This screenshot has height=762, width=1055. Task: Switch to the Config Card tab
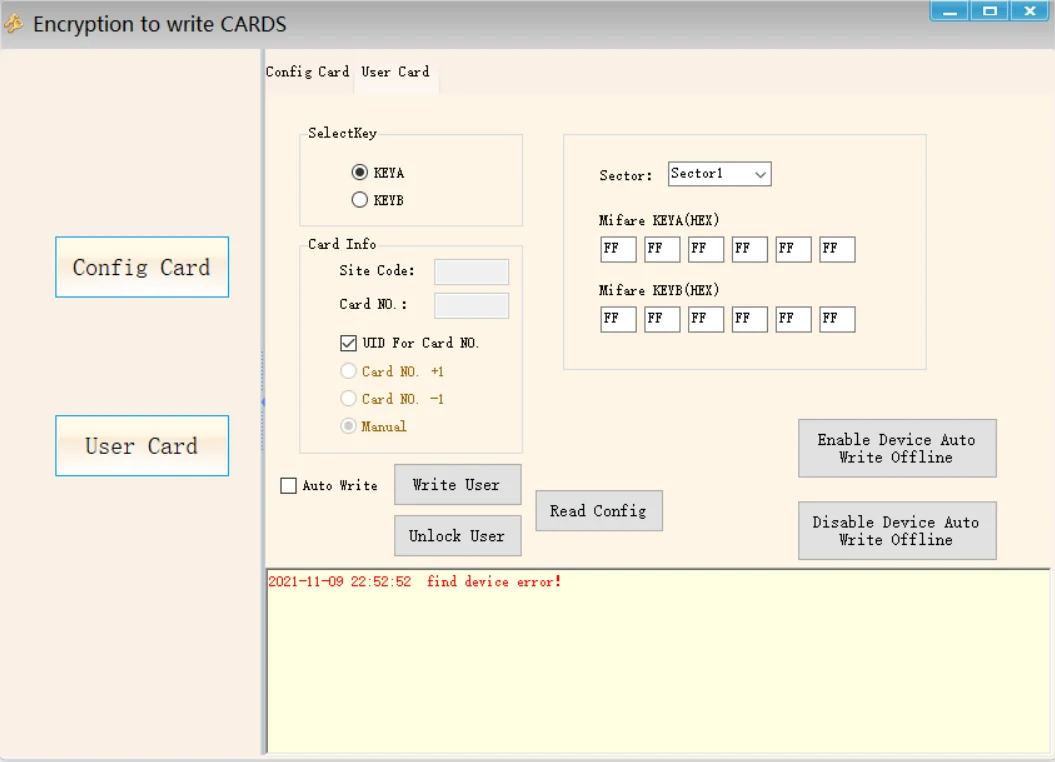coord(307,72)
